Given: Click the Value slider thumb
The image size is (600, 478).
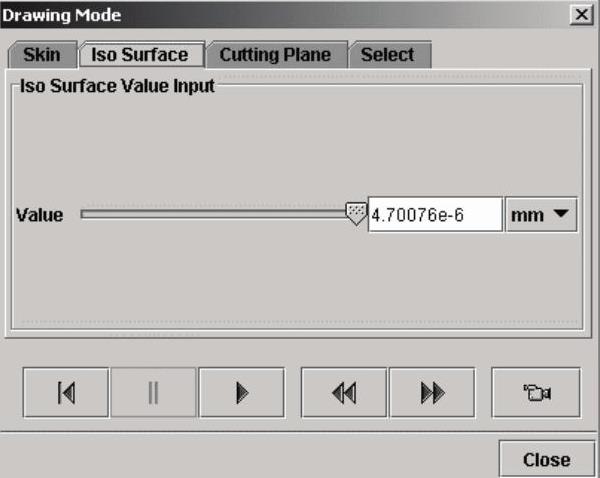Looking at the screenshot, I should tap(355, 213).
